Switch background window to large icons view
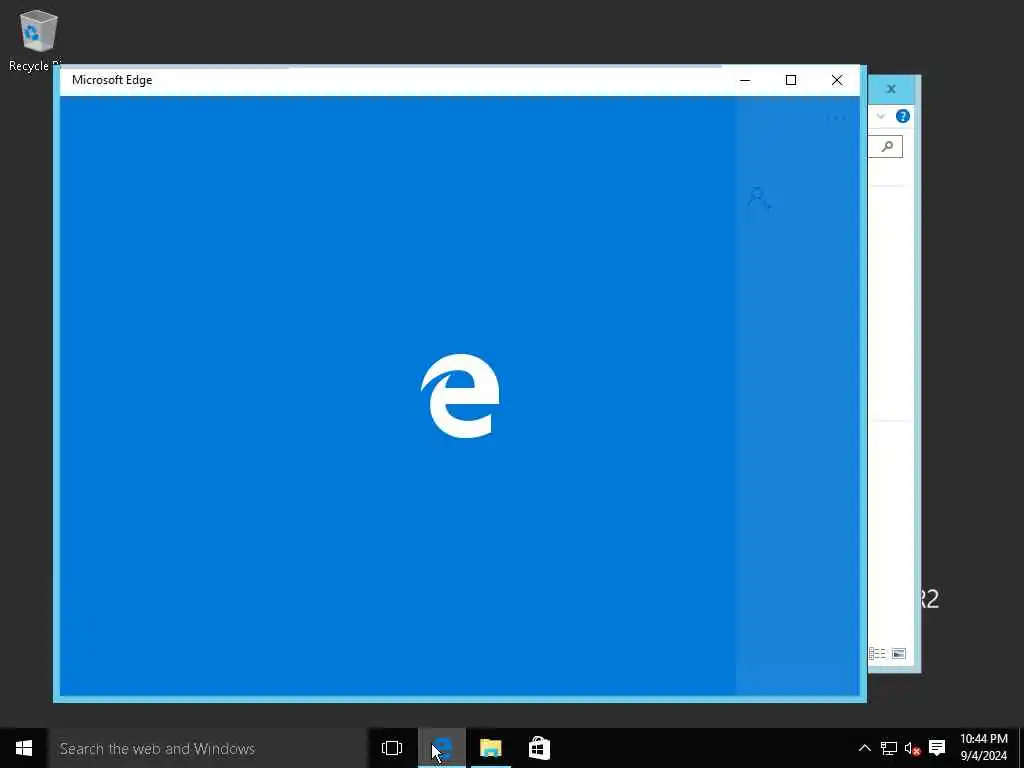This screenshot has width=1024, height=768. pyautogui.click(x=899, y=654)
